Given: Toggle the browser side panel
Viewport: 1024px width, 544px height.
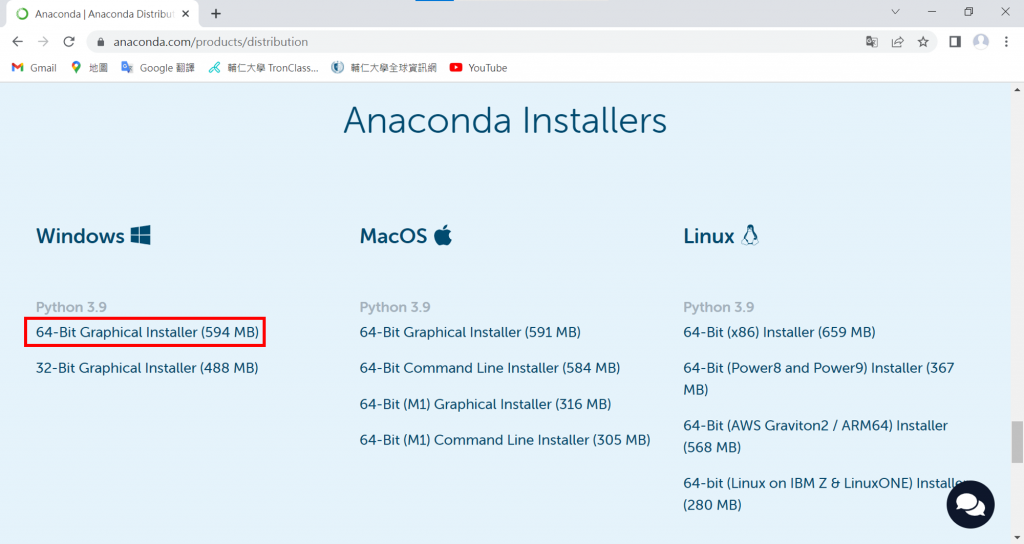Looking at the screenshot, I should coord(955,42).
